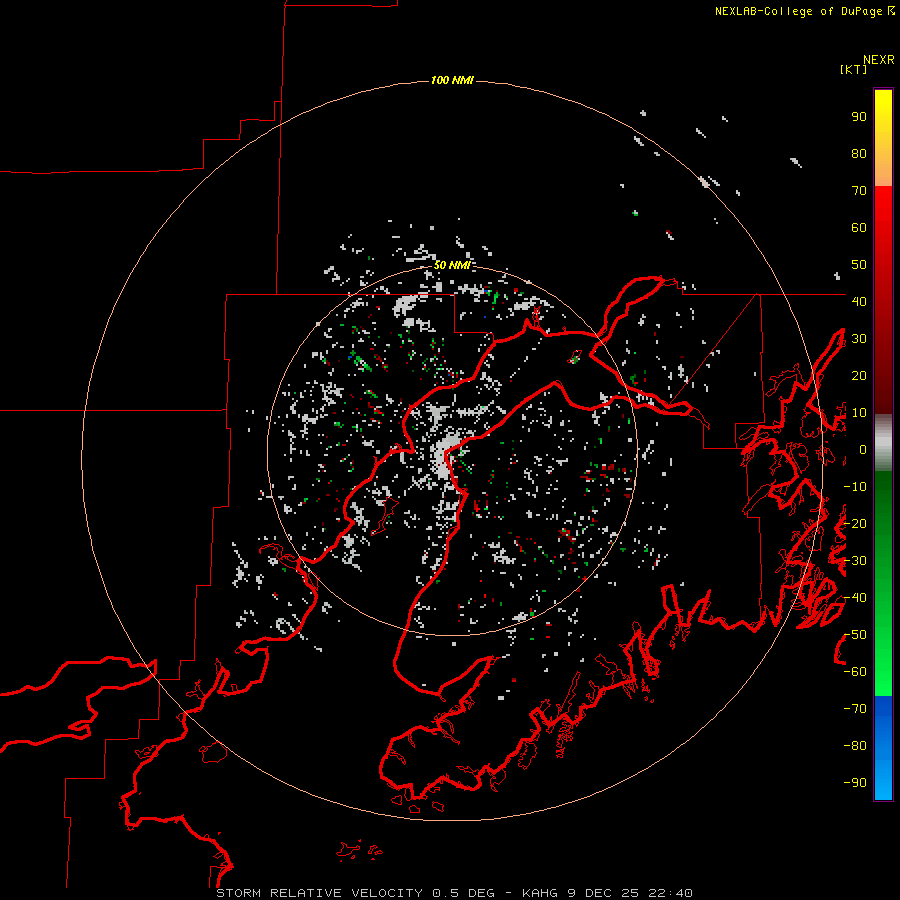Click the -90 value on the legend
900x900 pixels.
click(855, 782)
